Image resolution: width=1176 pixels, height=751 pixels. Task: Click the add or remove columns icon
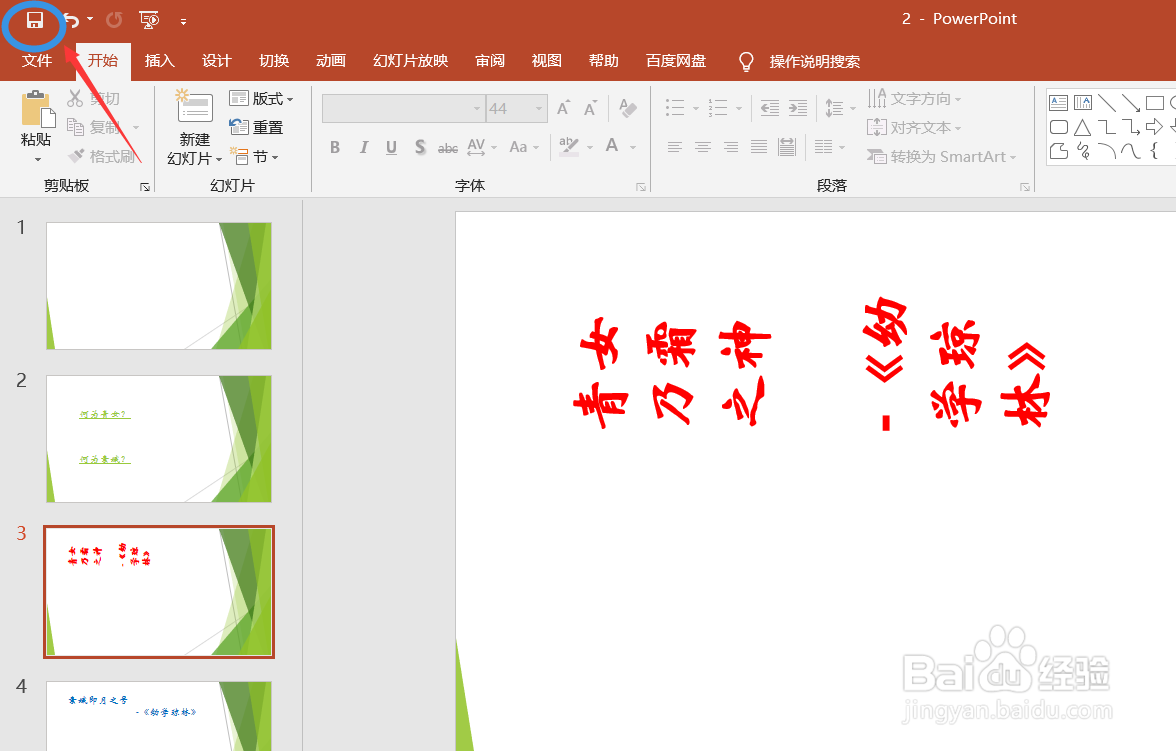click(824, 147)
